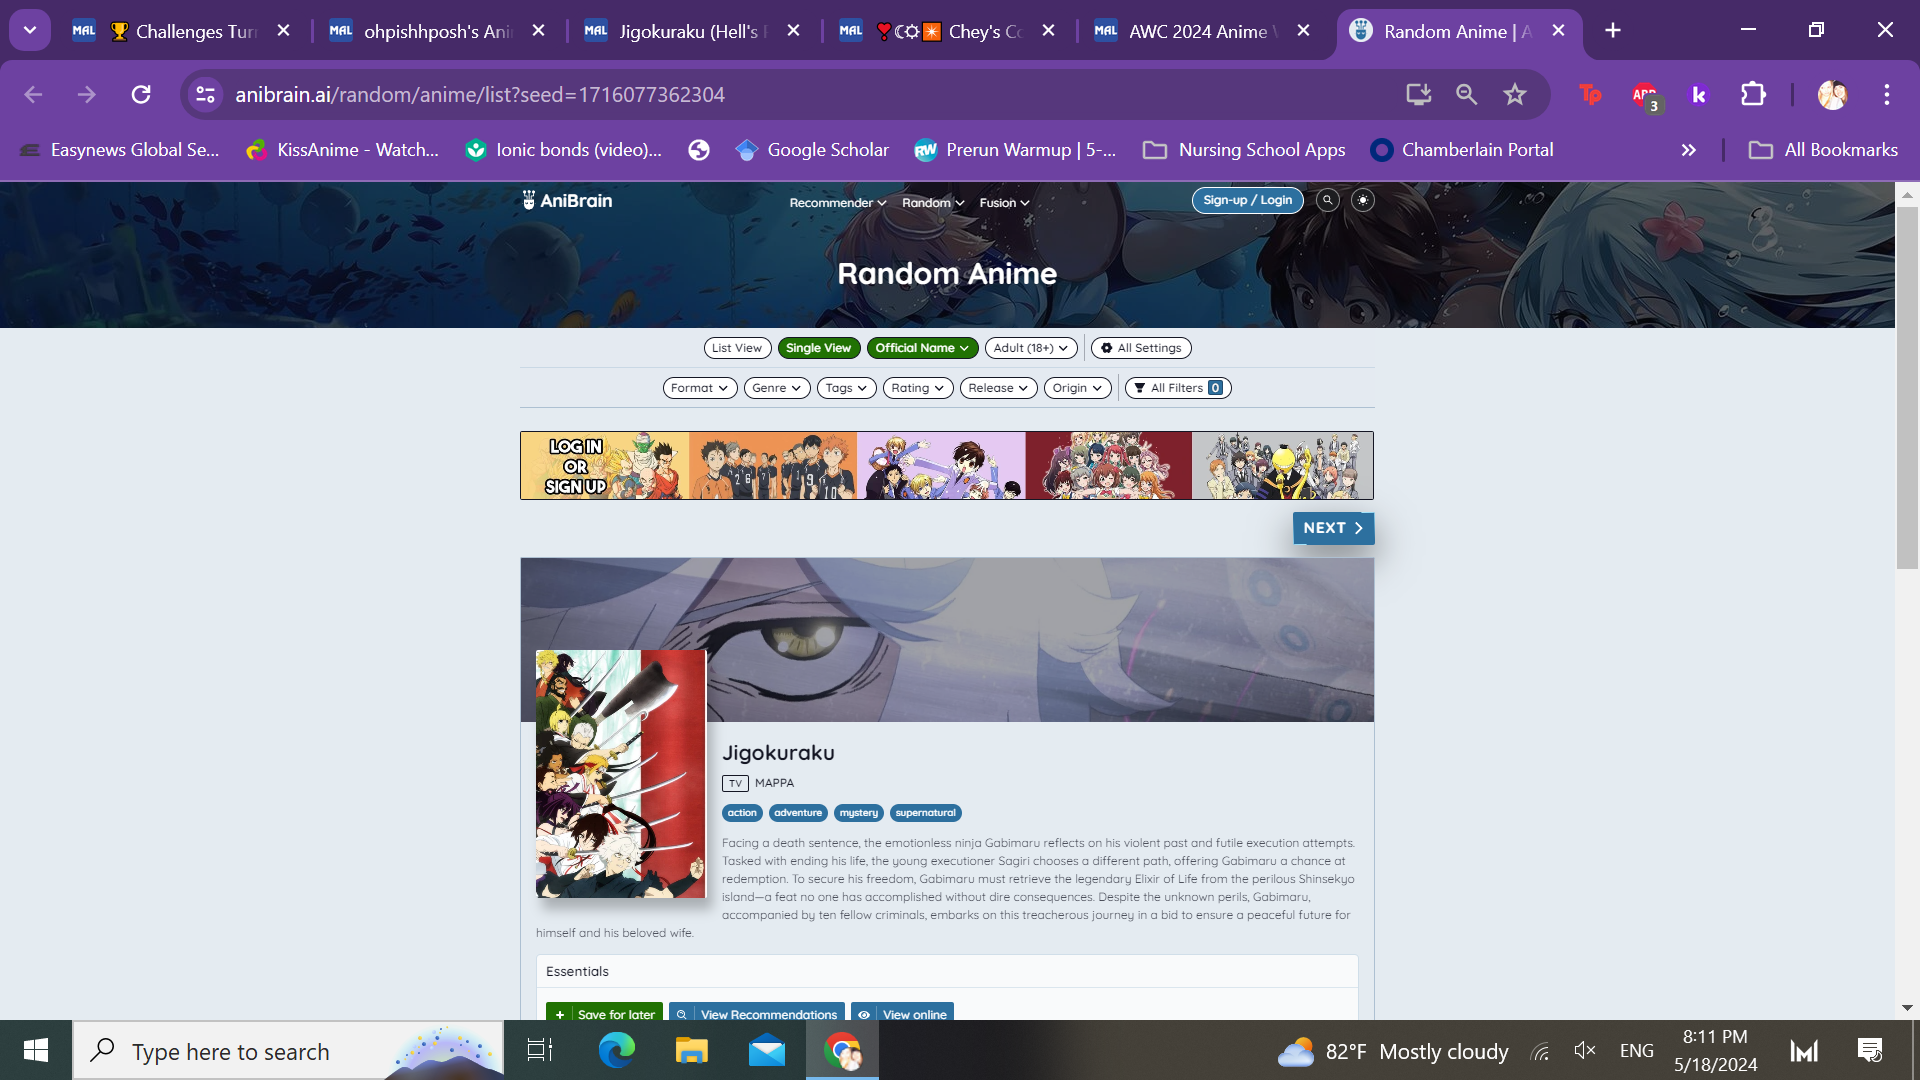1920x1080 pixels.
Task: Open the Random menu
Action: [x=933, y=203]
